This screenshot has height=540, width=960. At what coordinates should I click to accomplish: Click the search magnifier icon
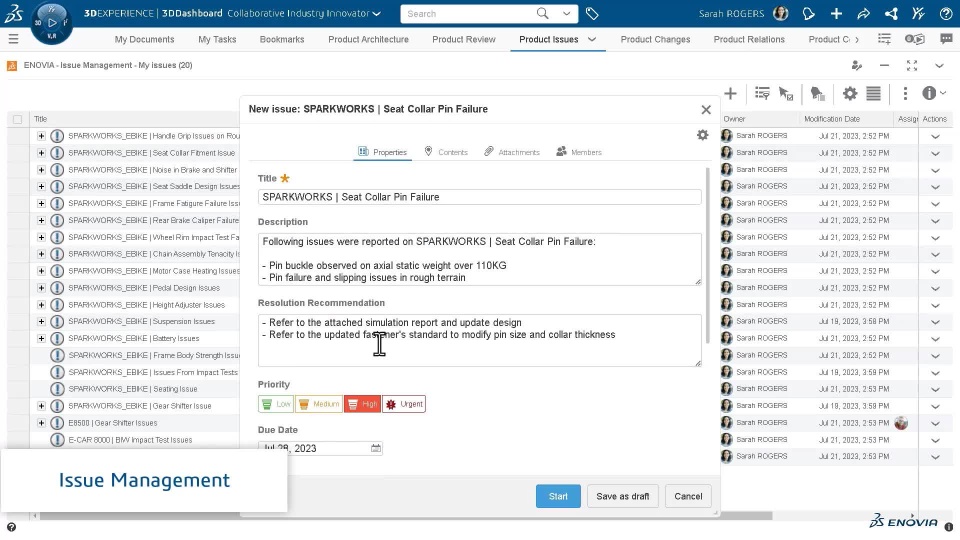pyautogui.click(x=542, y=13)
